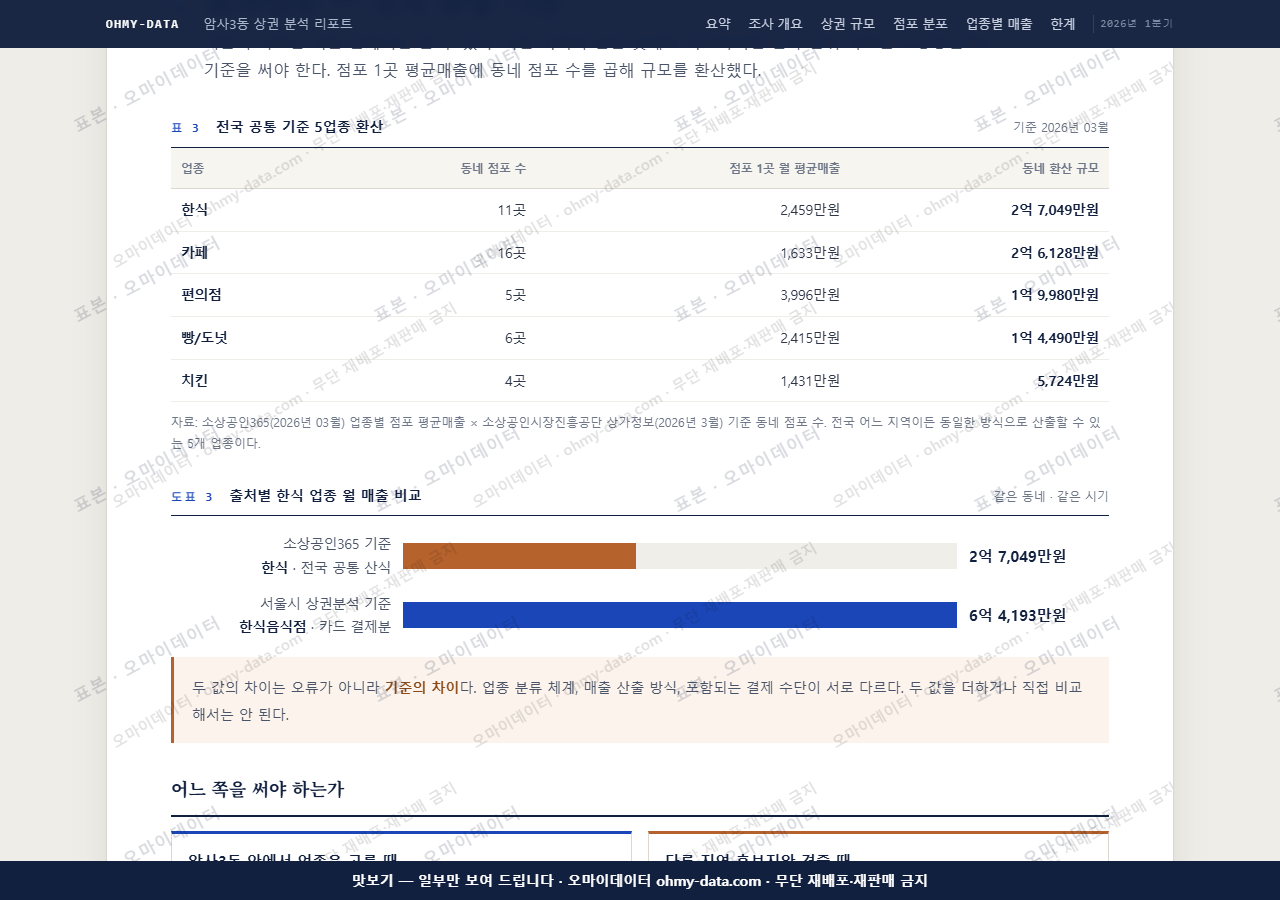1280x900 pixels.
Task: Click the 6억 4,193만원 chart value
Action: 1018,615
